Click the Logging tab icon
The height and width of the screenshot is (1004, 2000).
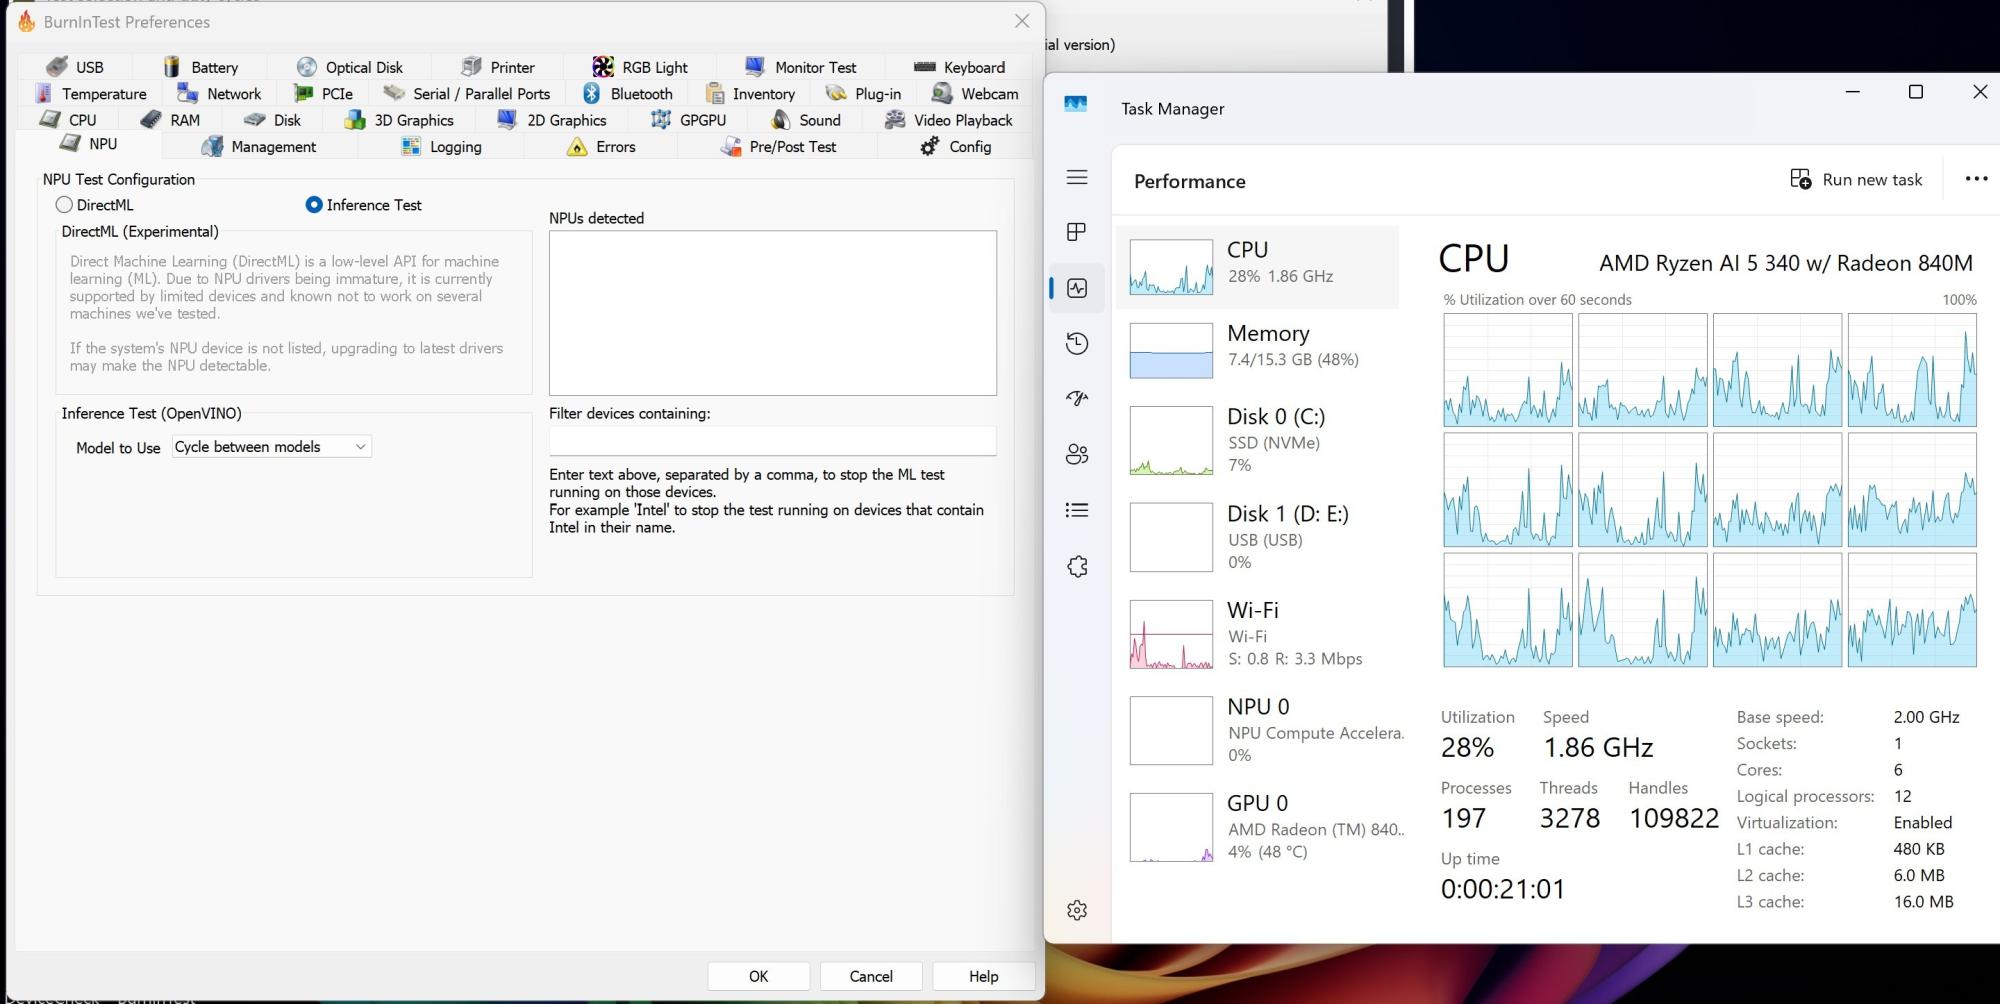[410, 146]
